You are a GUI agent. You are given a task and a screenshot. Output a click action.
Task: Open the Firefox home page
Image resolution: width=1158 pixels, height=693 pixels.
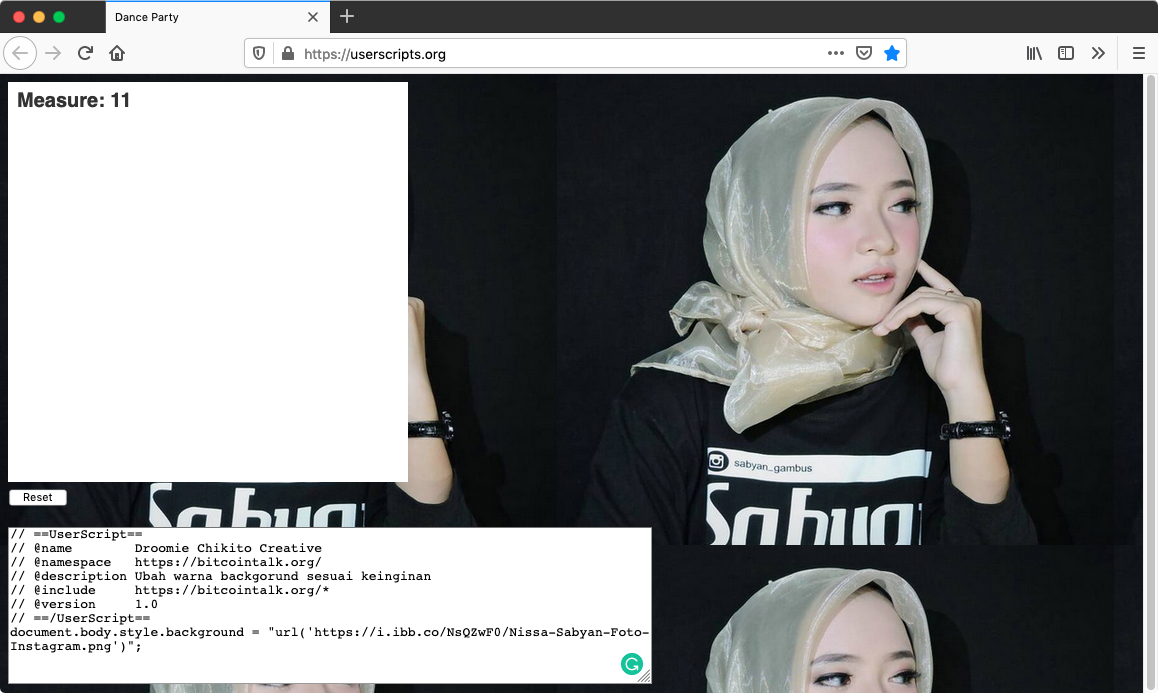tap(117, 53)
